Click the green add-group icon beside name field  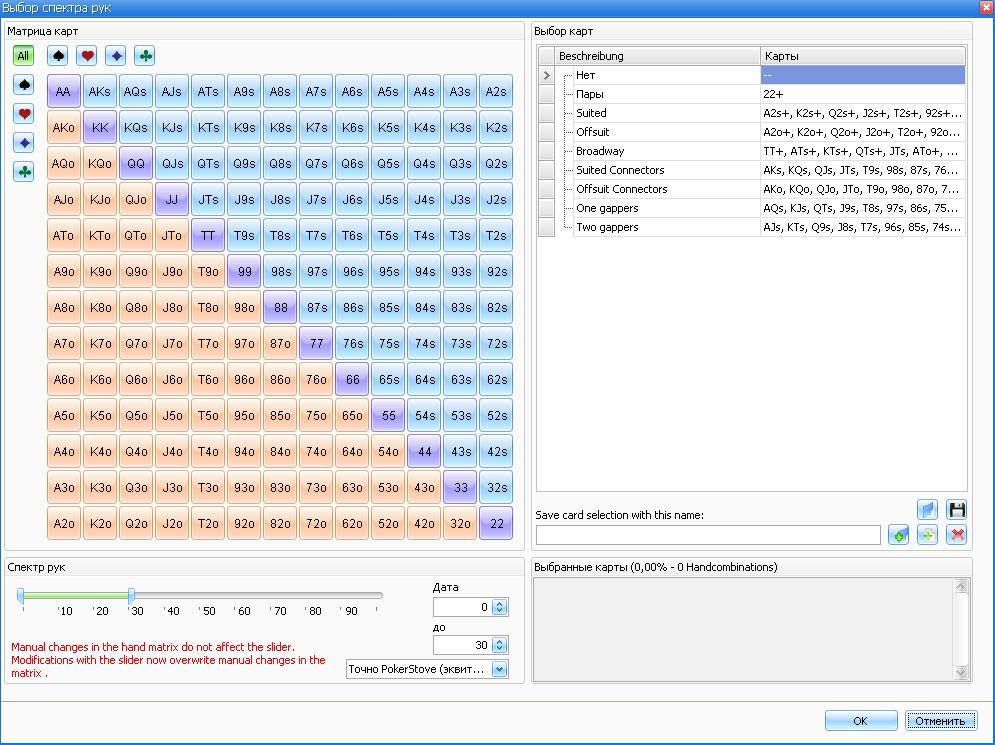[x=898, y=535]
